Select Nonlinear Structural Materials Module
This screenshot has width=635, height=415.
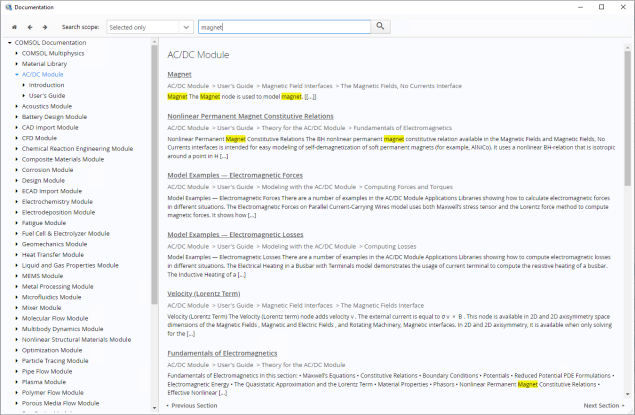tap(76, 339)
